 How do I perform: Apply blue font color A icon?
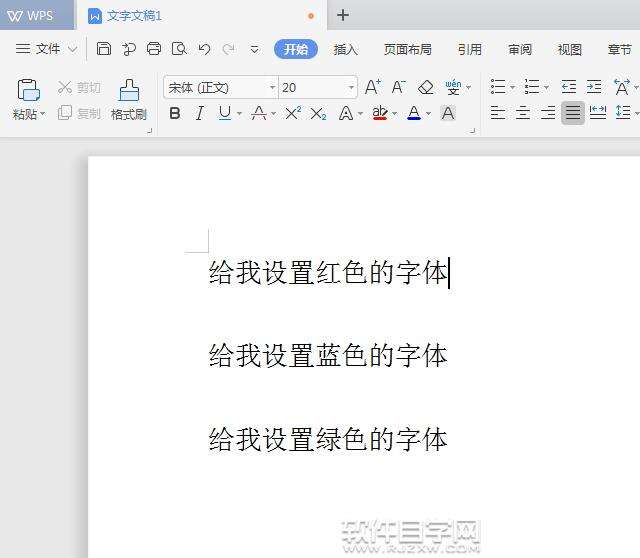point(414,113)
